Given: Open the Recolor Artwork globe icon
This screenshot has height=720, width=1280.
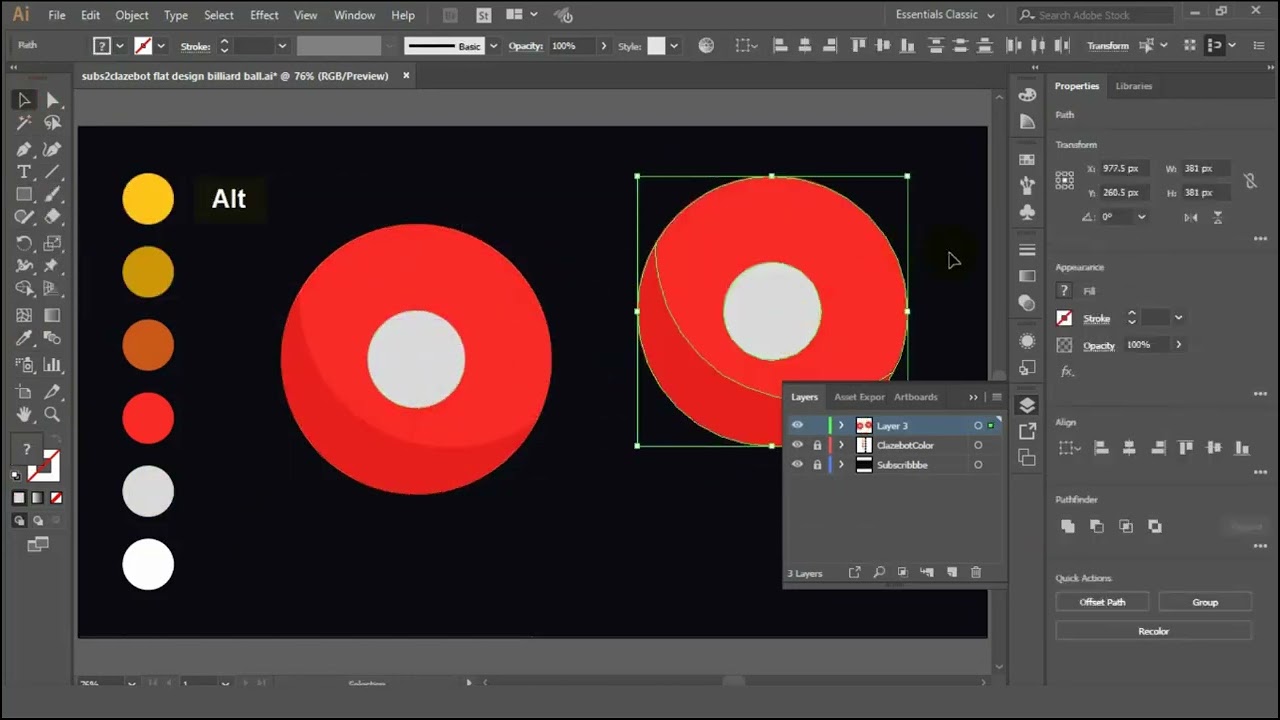Looking at the screenshot, I should click(706, 46).
